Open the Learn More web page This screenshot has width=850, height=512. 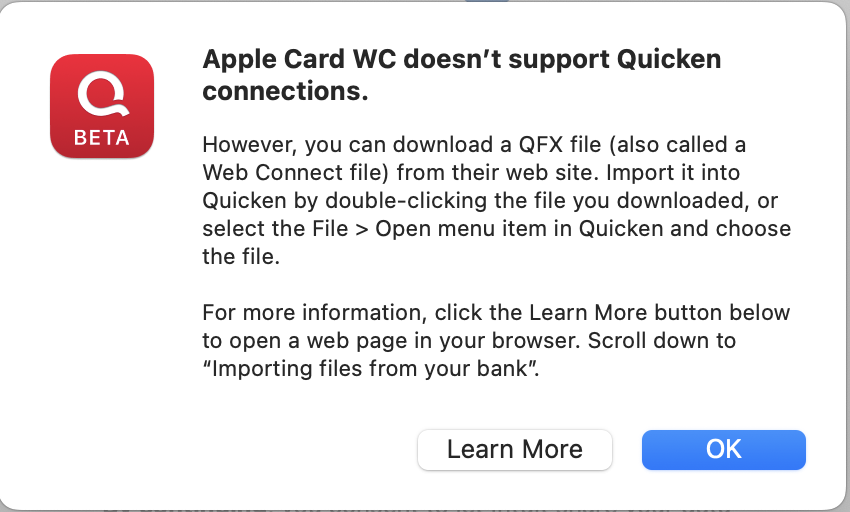[x=514, y=450]
